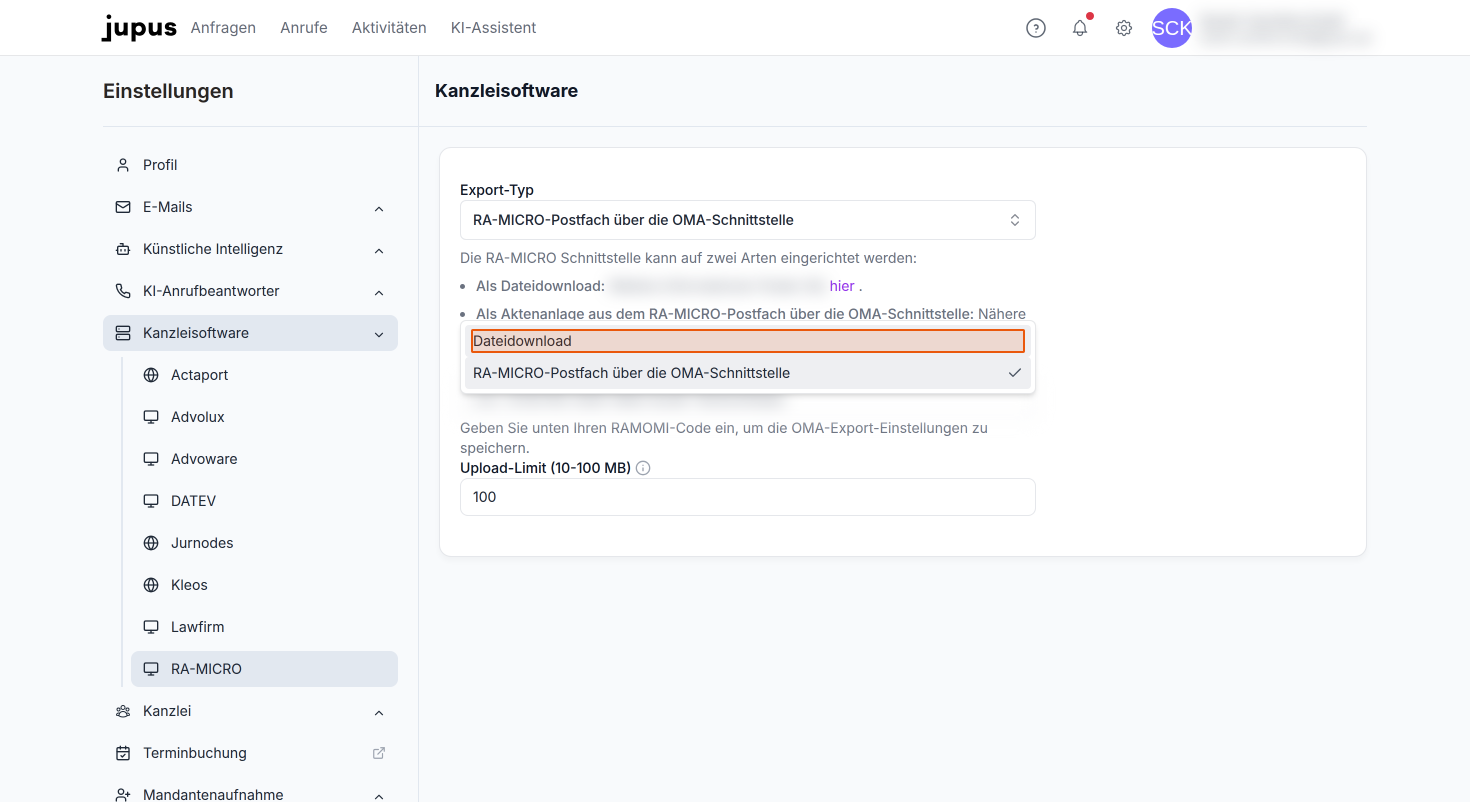Click the monitor icon beside Advolux
The width and height of the screenshot is (1470, 802).
click(x=151, y=417)
